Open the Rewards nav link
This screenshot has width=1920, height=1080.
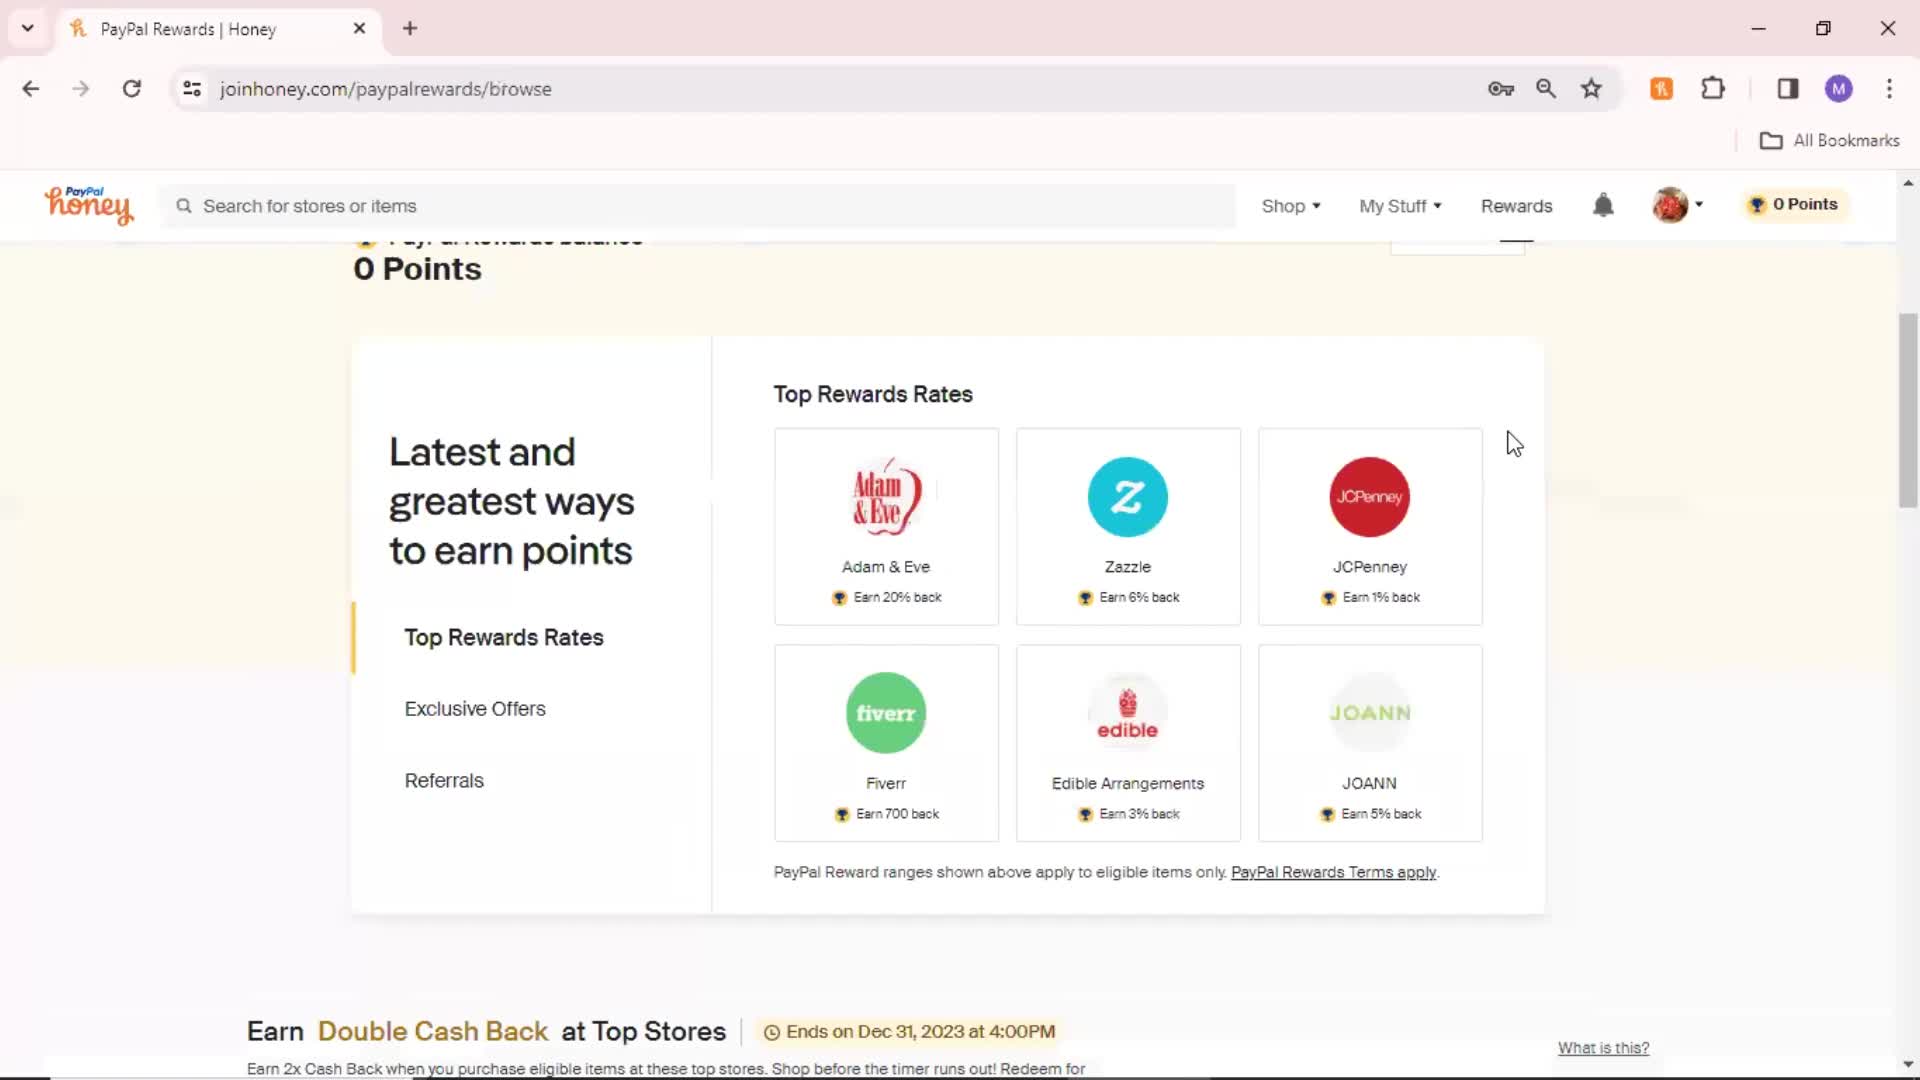[x=1516, y=206]
